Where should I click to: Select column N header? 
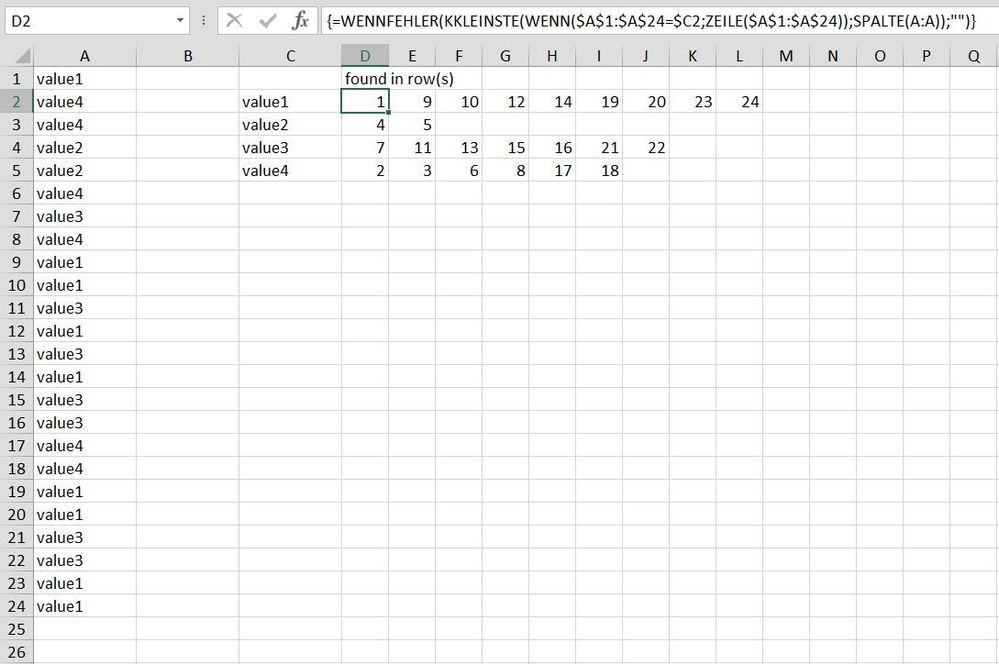(833, 56)
